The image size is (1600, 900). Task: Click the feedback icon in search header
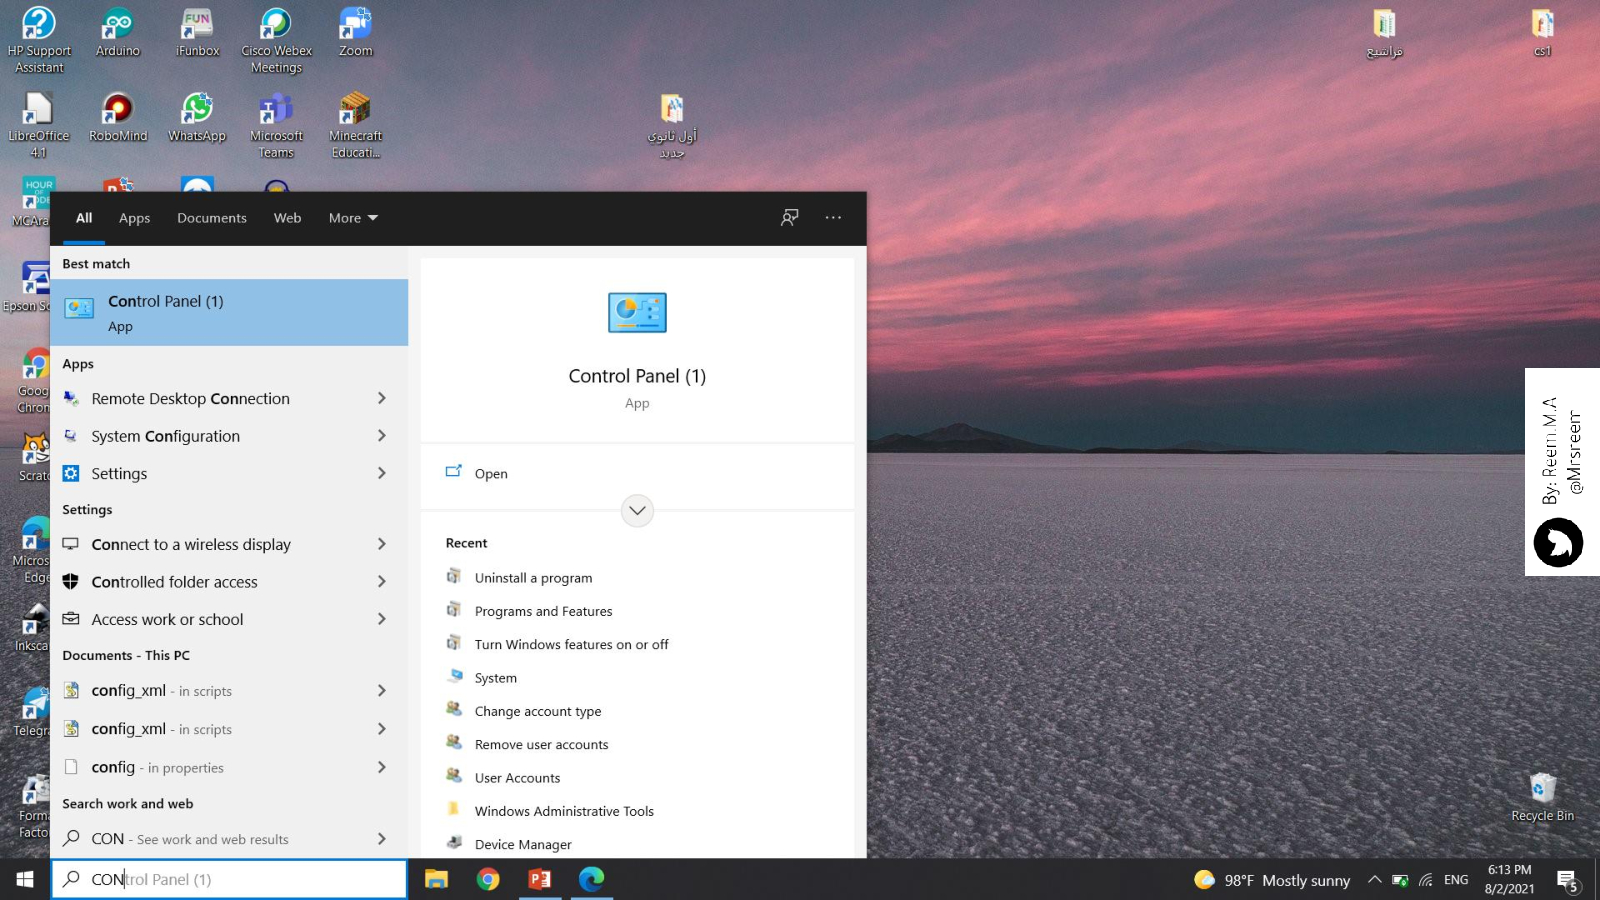coord(789,218)
